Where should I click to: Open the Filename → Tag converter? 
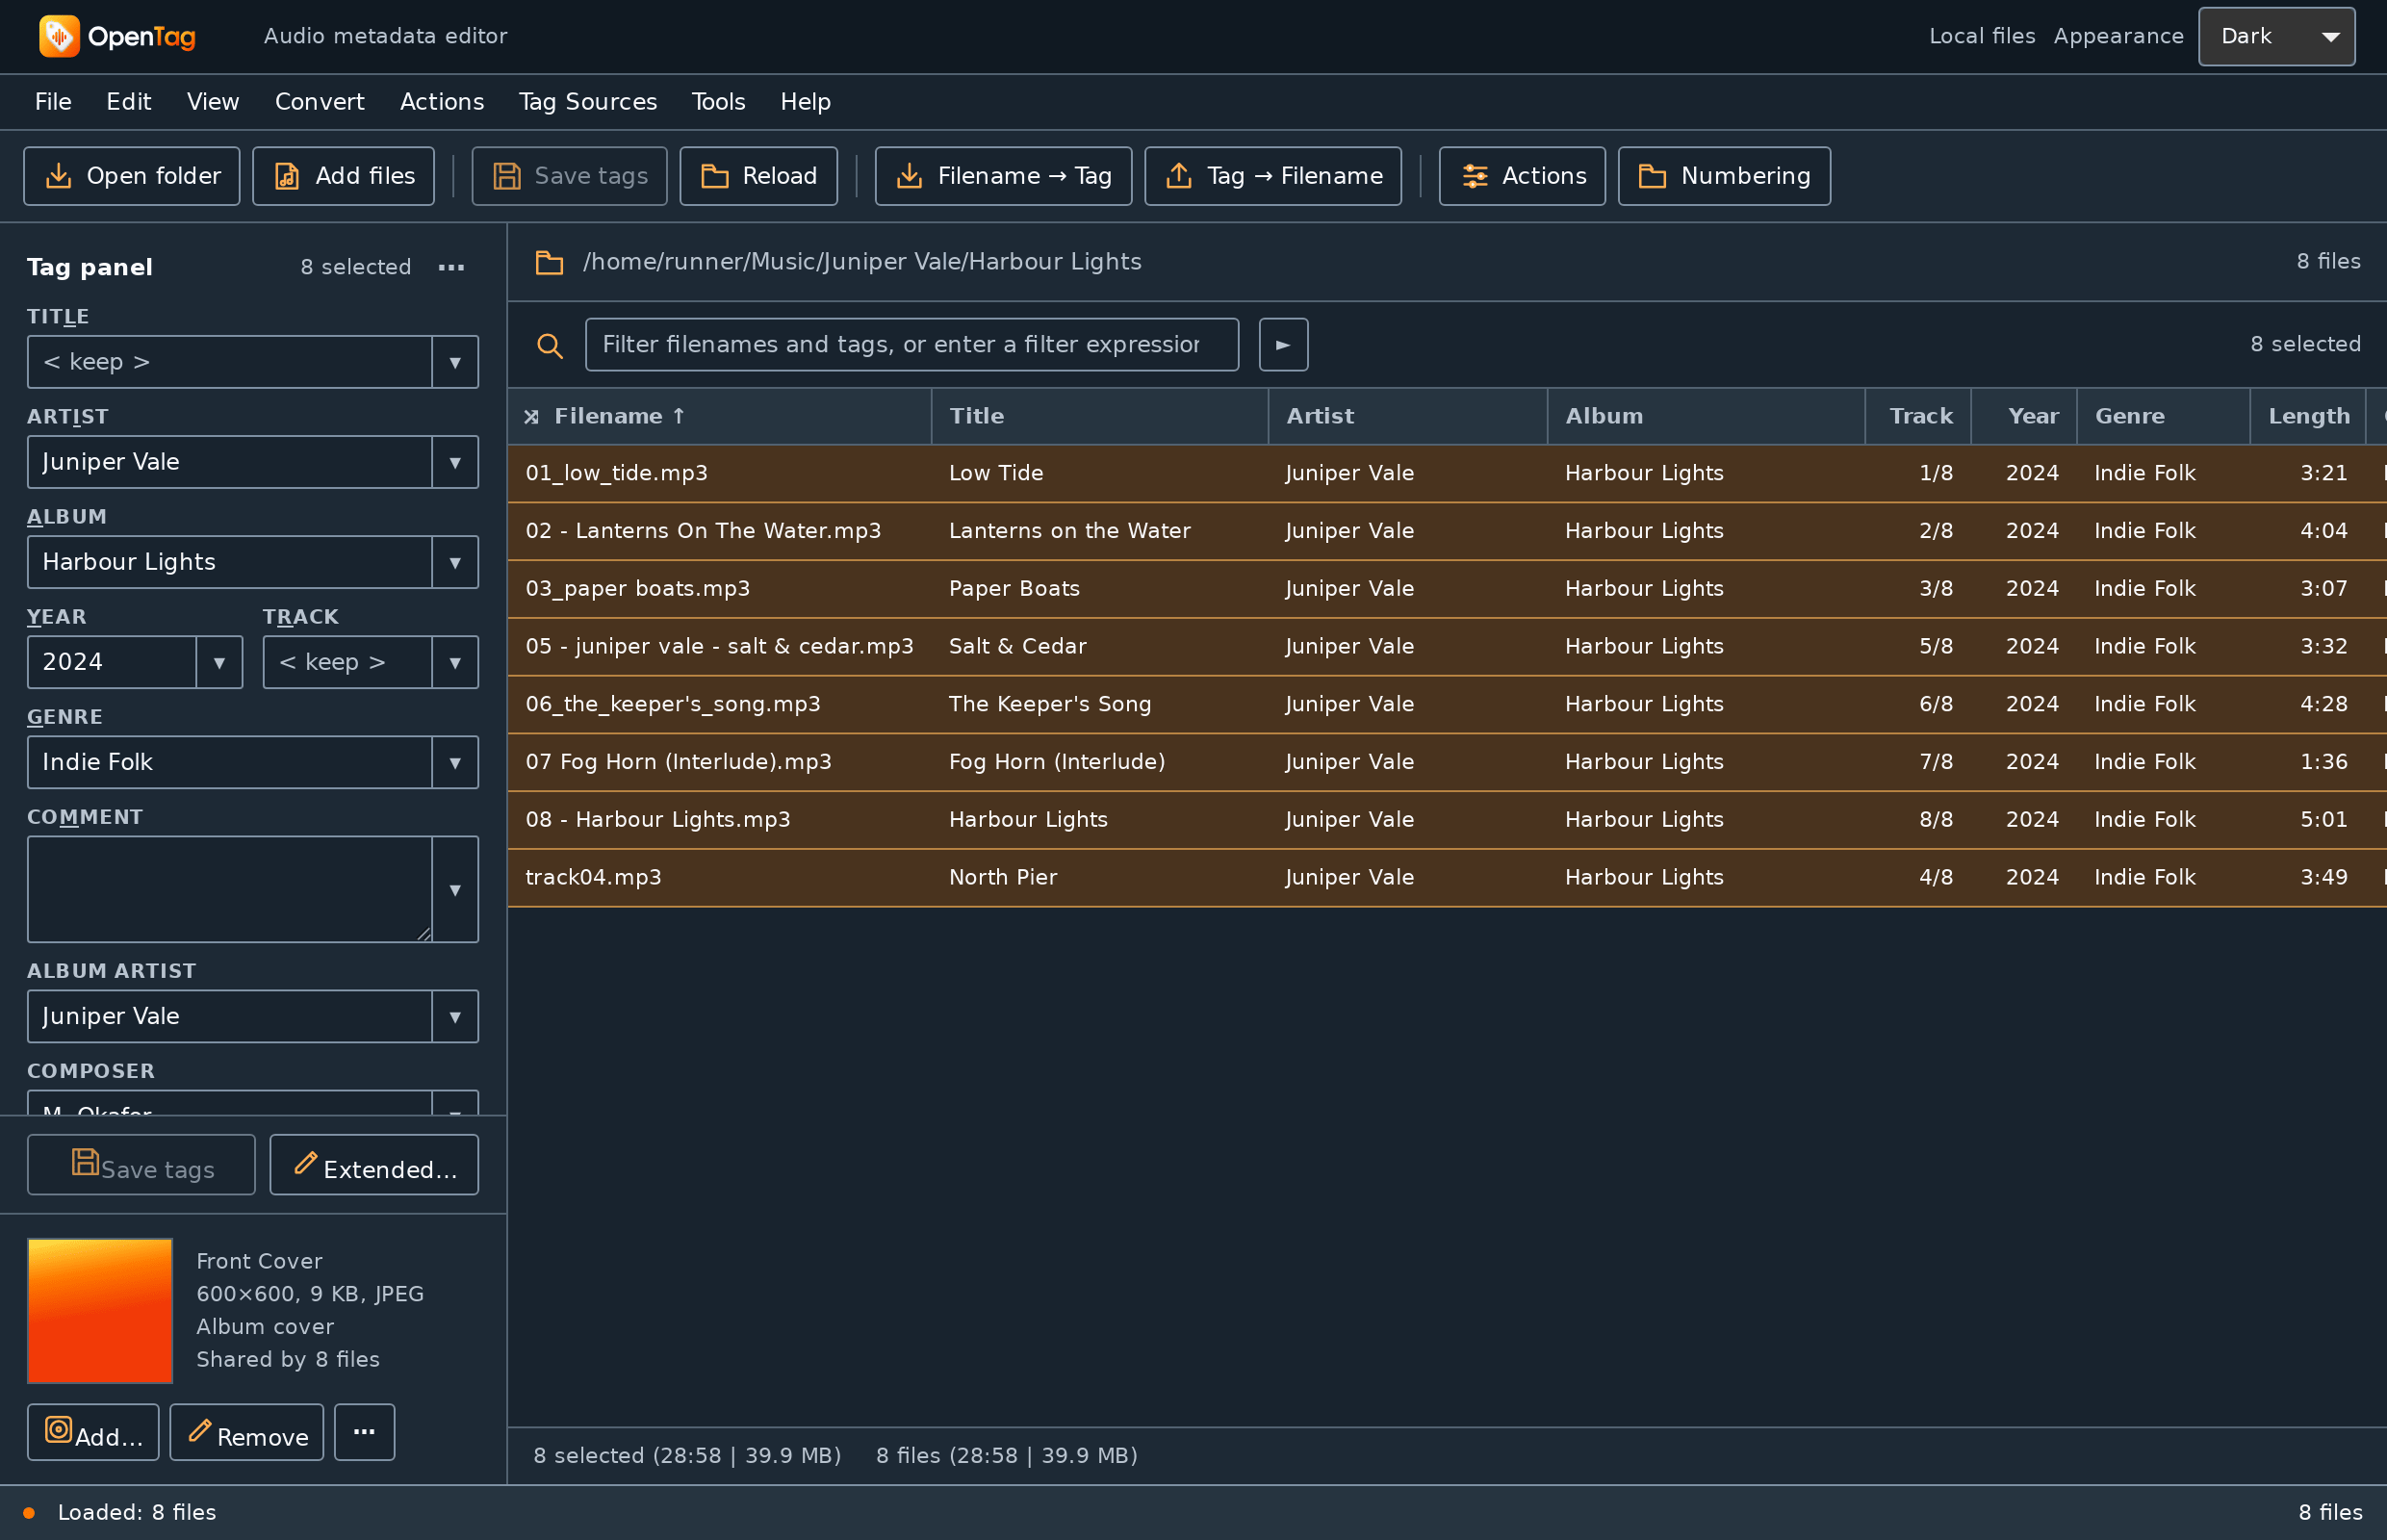(1003, 176)
